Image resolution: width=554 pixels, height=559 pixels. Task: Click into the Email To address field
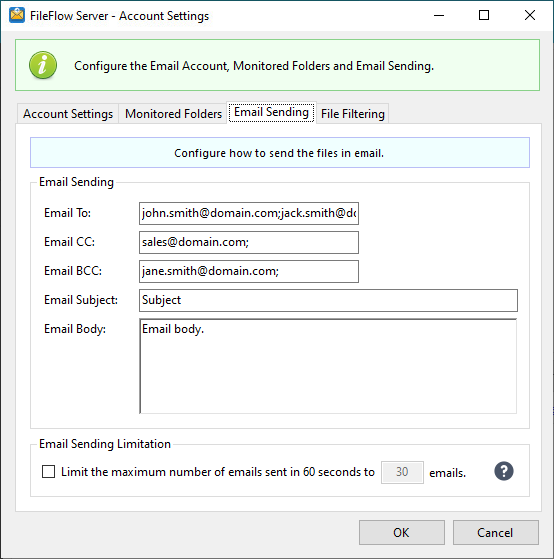click(249, 213)
